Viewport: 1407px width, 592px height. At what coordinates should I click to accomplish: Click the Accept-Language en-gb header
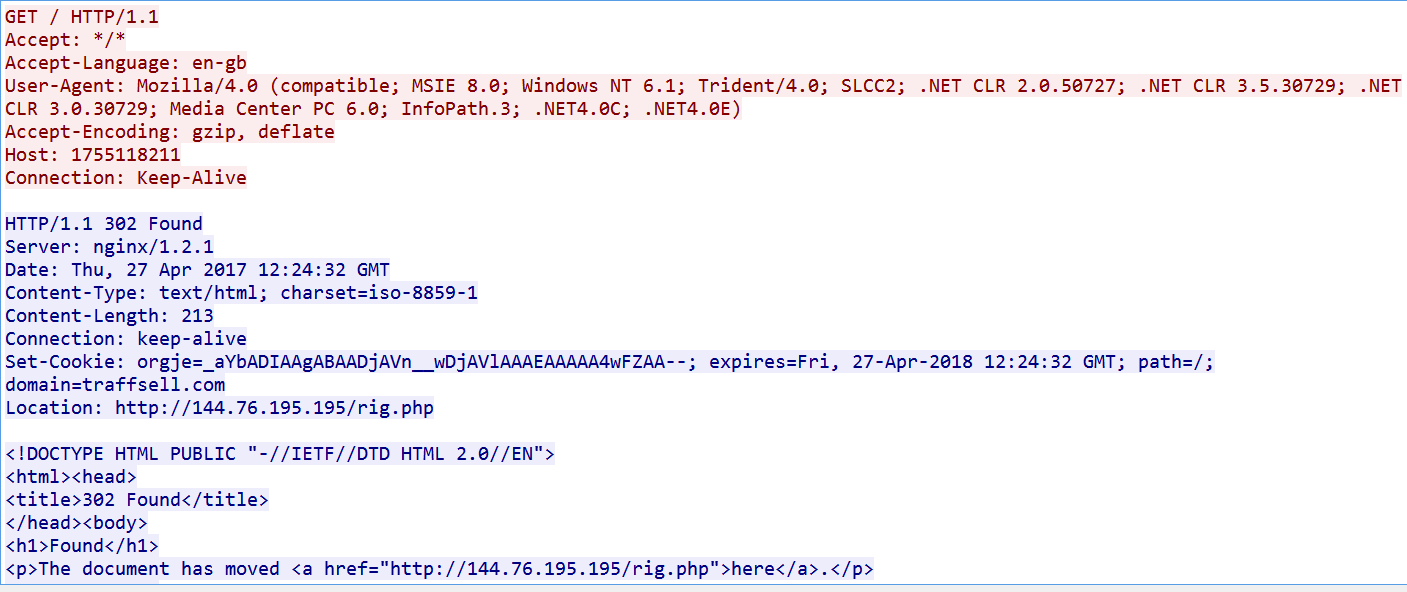pos(126,63)
